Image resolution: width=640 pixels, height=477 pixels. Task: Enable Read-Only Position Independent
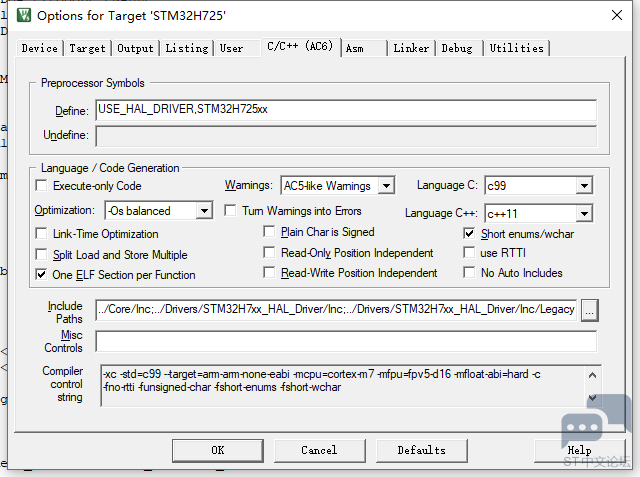[269, 253]
